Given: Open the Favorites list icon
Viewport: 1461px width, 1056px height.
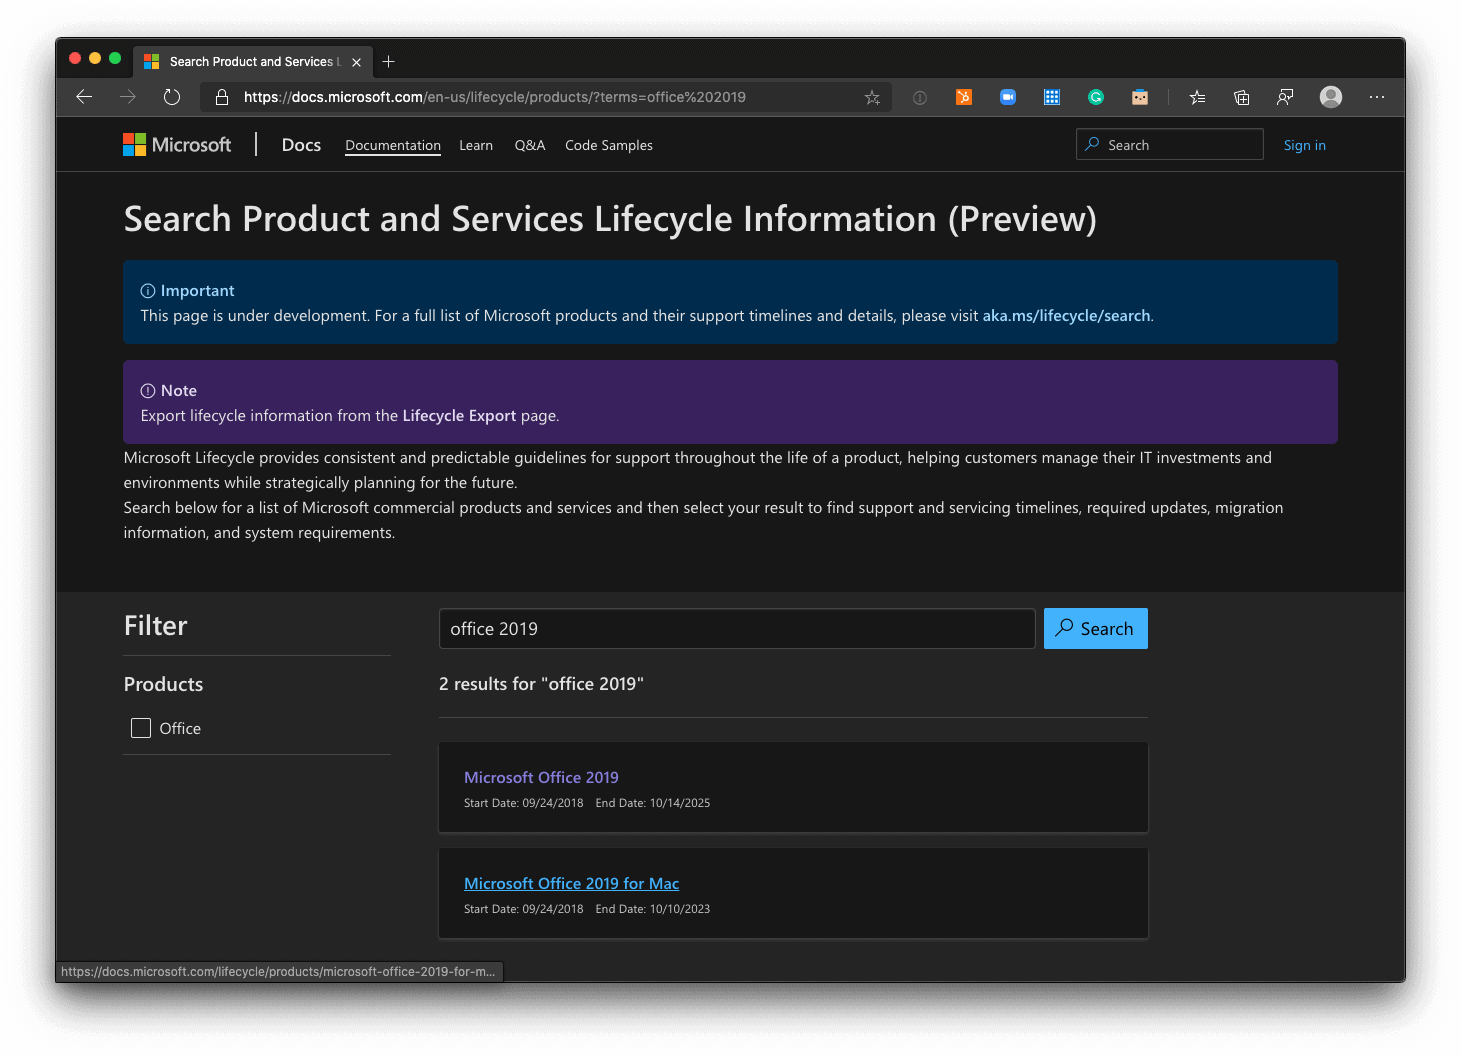Looking at the screenshot, I should coord(1197,97).
